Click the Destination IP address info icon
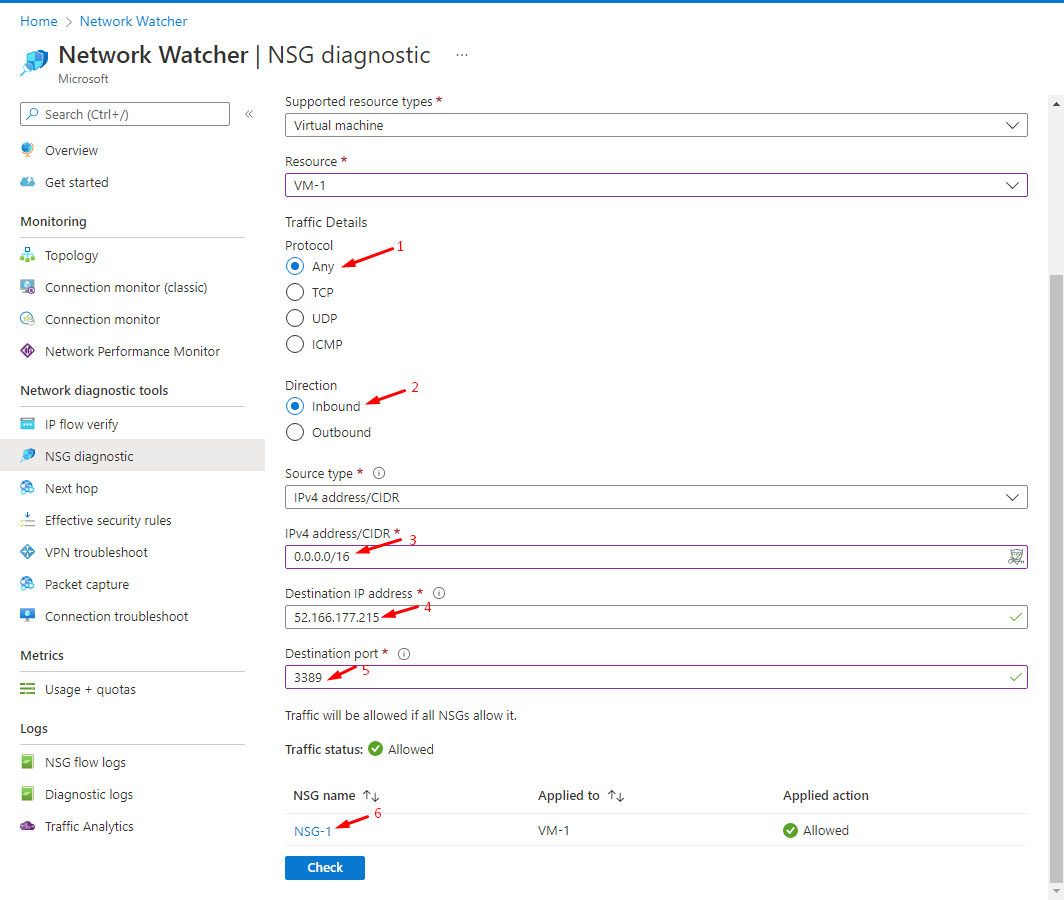Image resolution: width=1064 pixels, height=900 pixels. point(439,593)
